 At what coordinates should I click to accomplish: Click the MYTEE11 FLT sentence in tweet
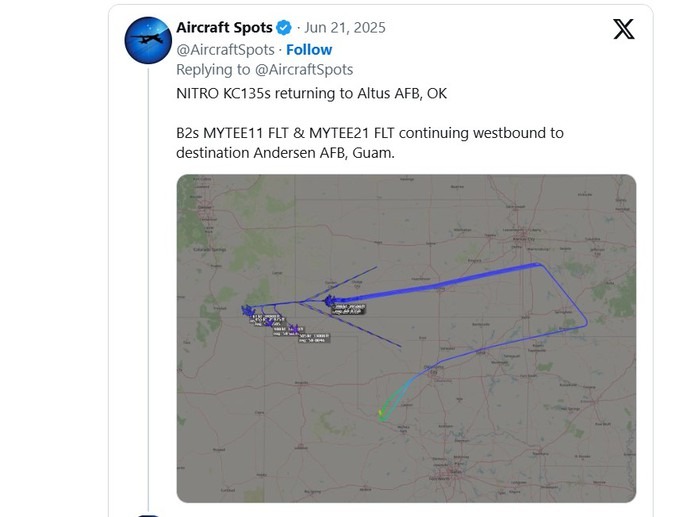point(370,142)
